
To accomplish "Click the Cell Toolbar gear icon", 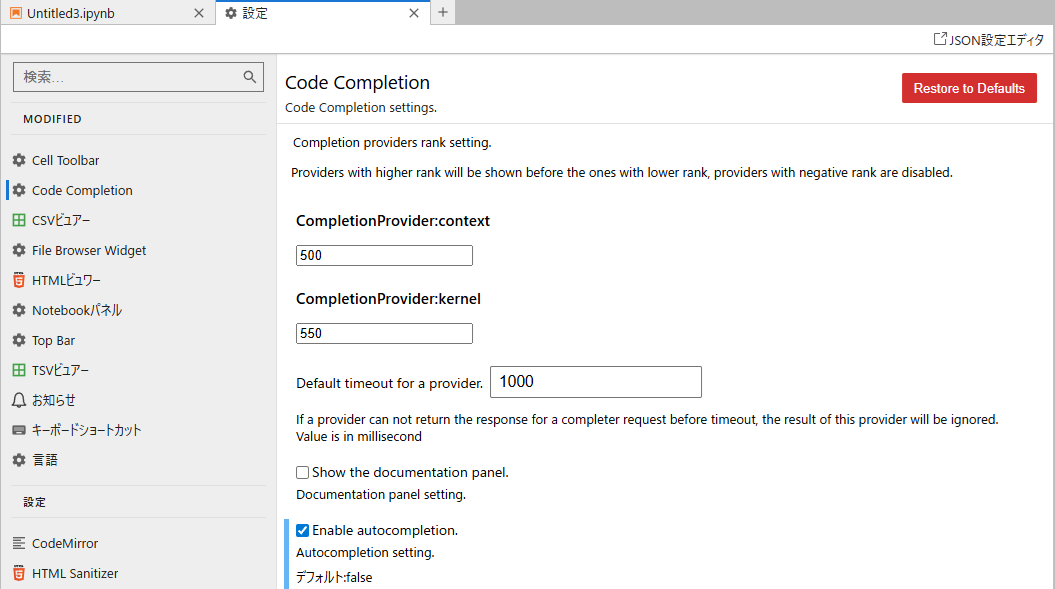I will click(18, 160).
